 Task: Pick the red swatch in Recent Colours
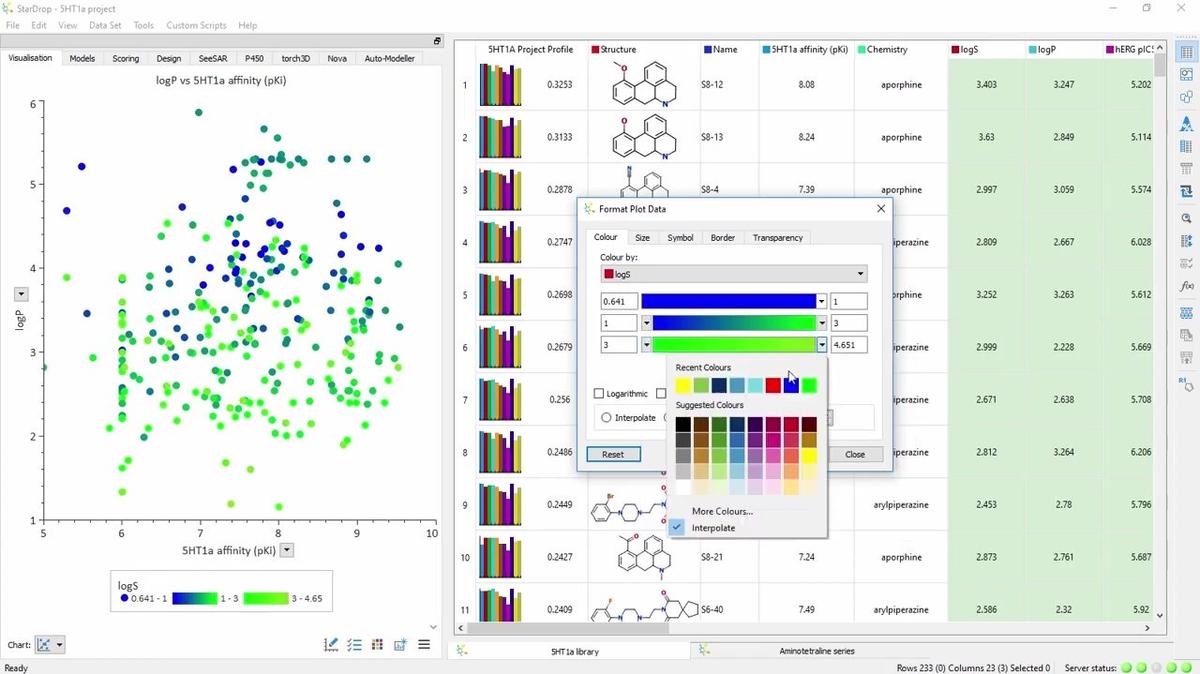(773, 386)
